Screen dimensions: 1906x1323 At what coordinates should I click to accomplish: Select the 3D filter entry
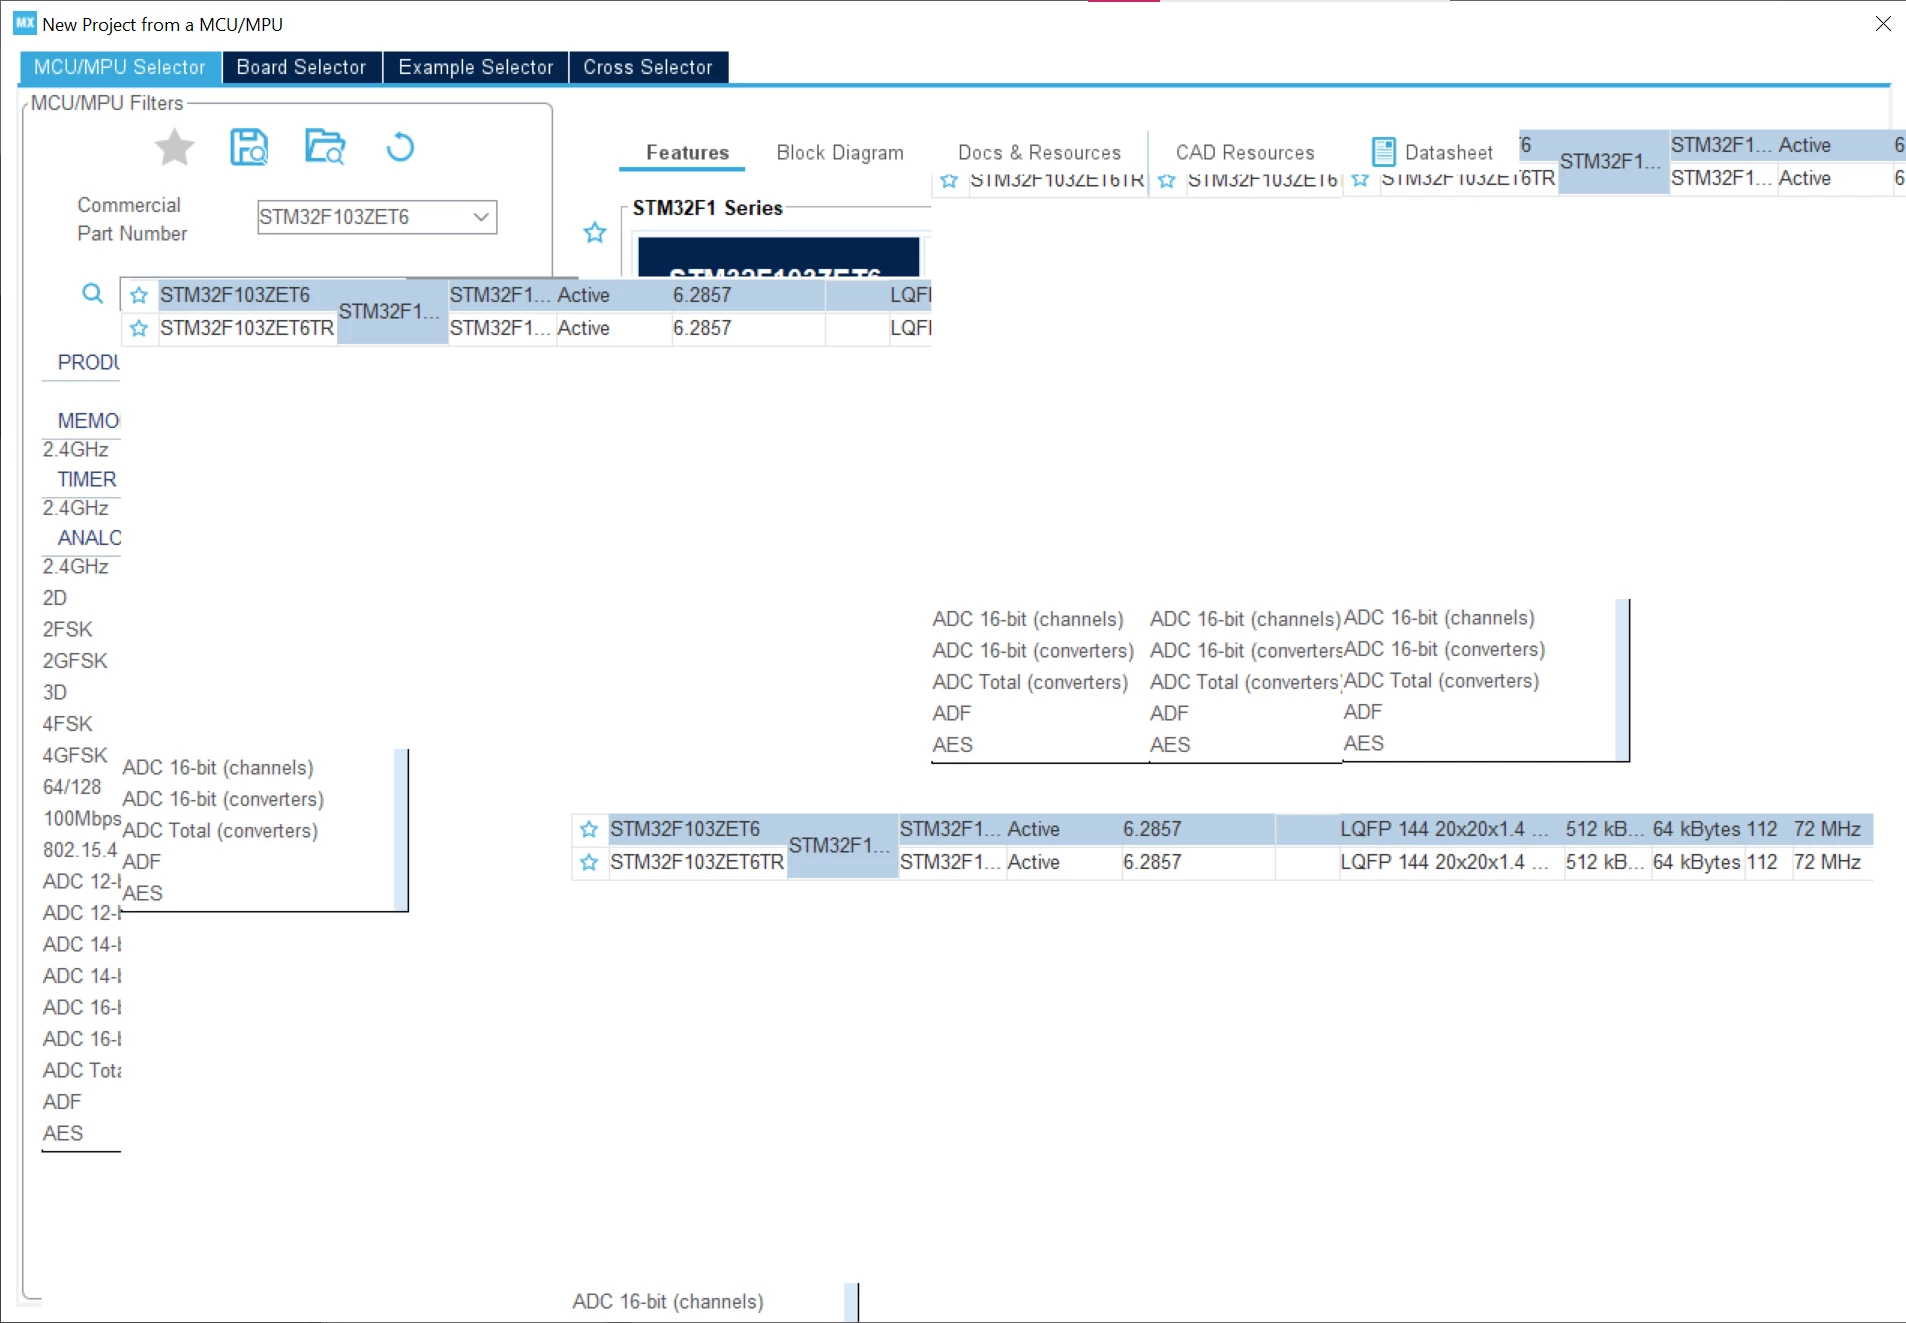click(x=55, y=692)
